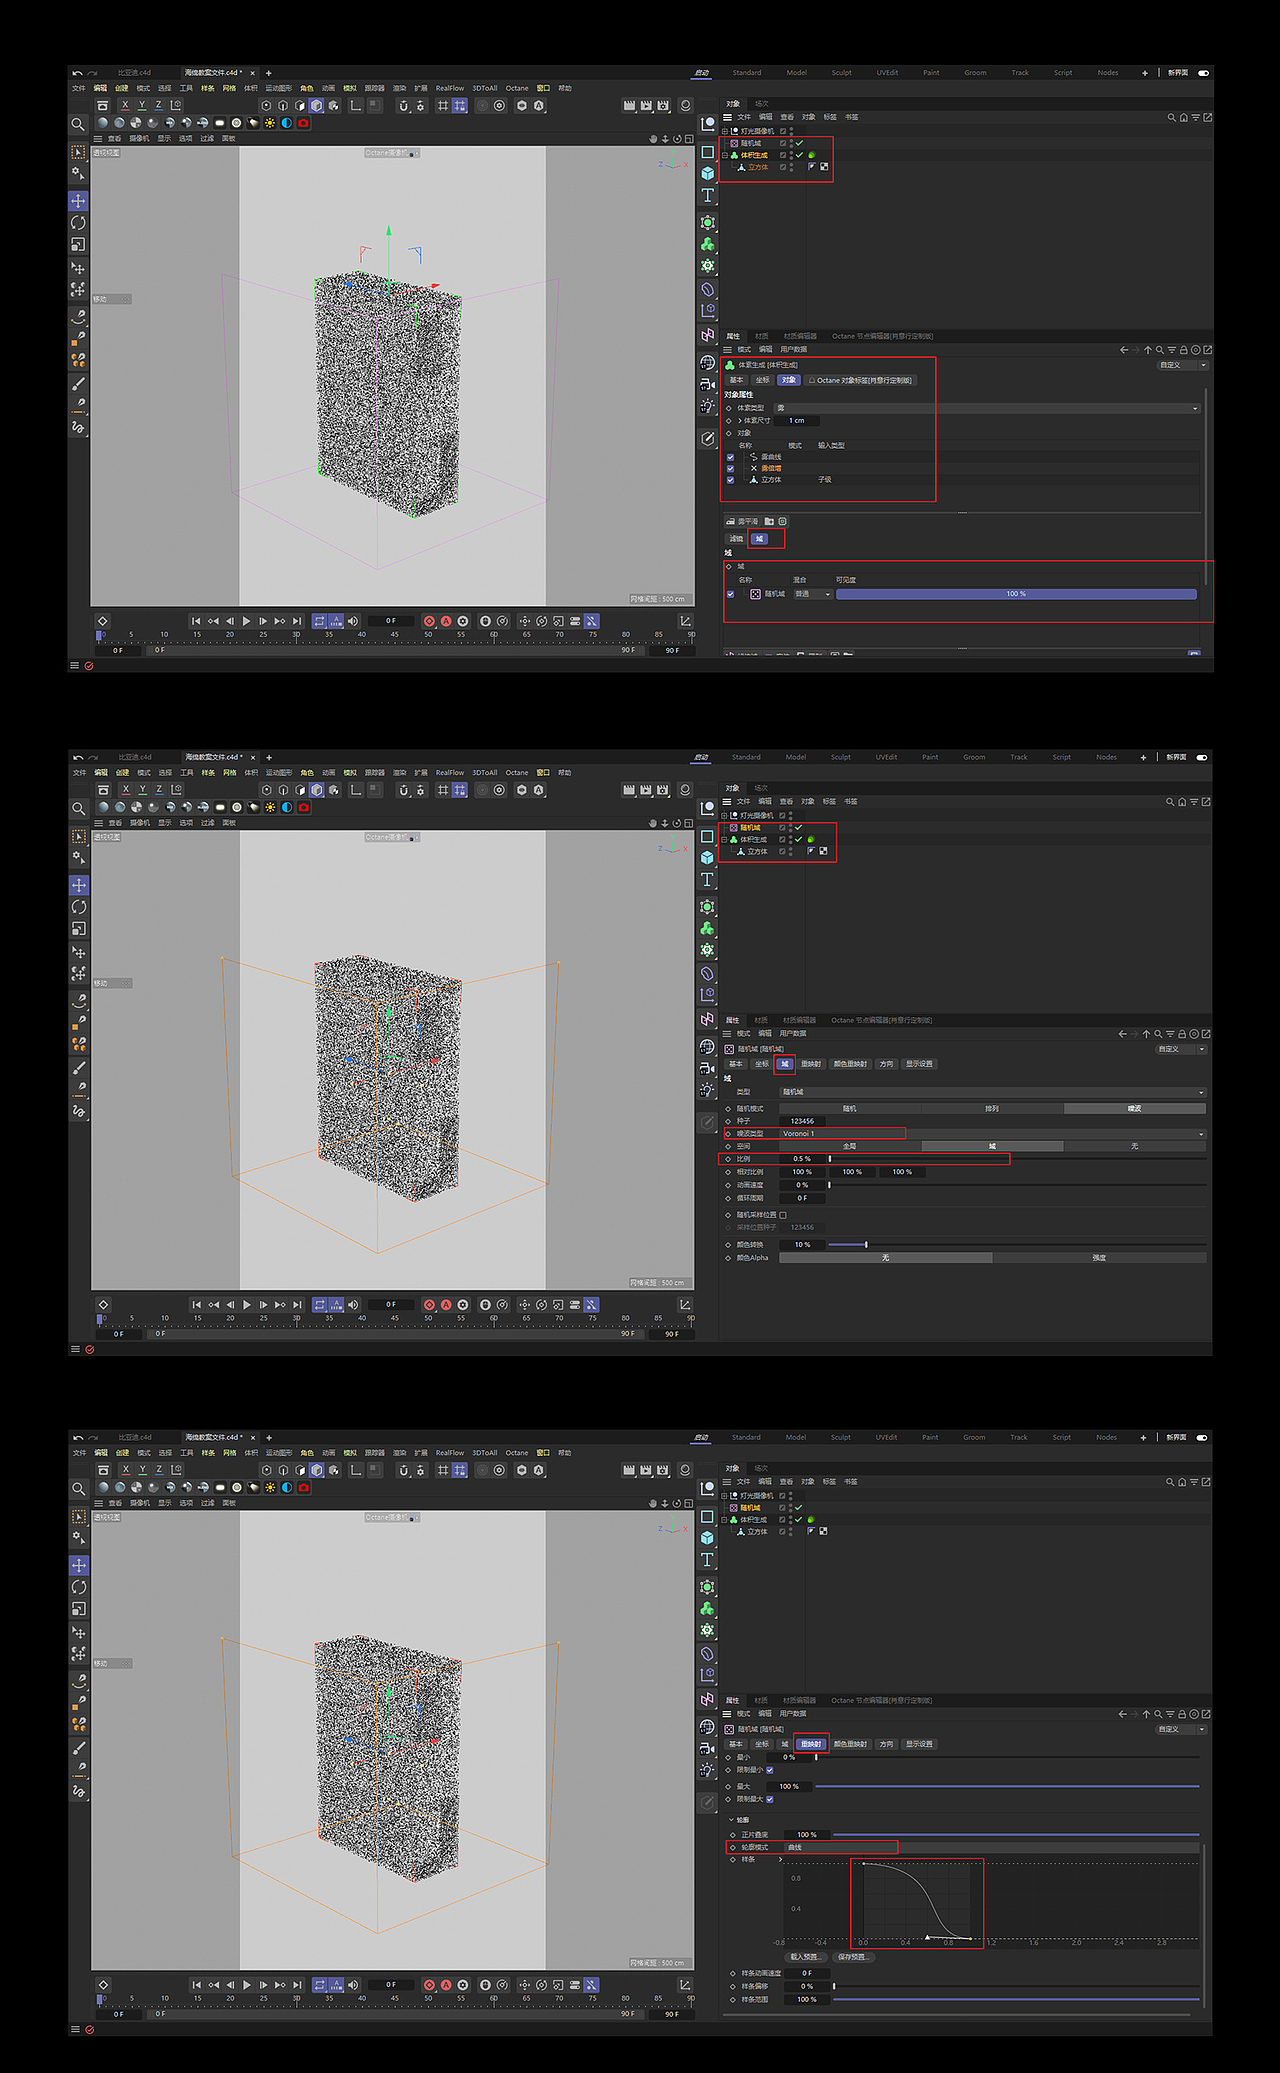Click the 保存预置... button
1280x2073 pixels.
tap(852, 1957)
